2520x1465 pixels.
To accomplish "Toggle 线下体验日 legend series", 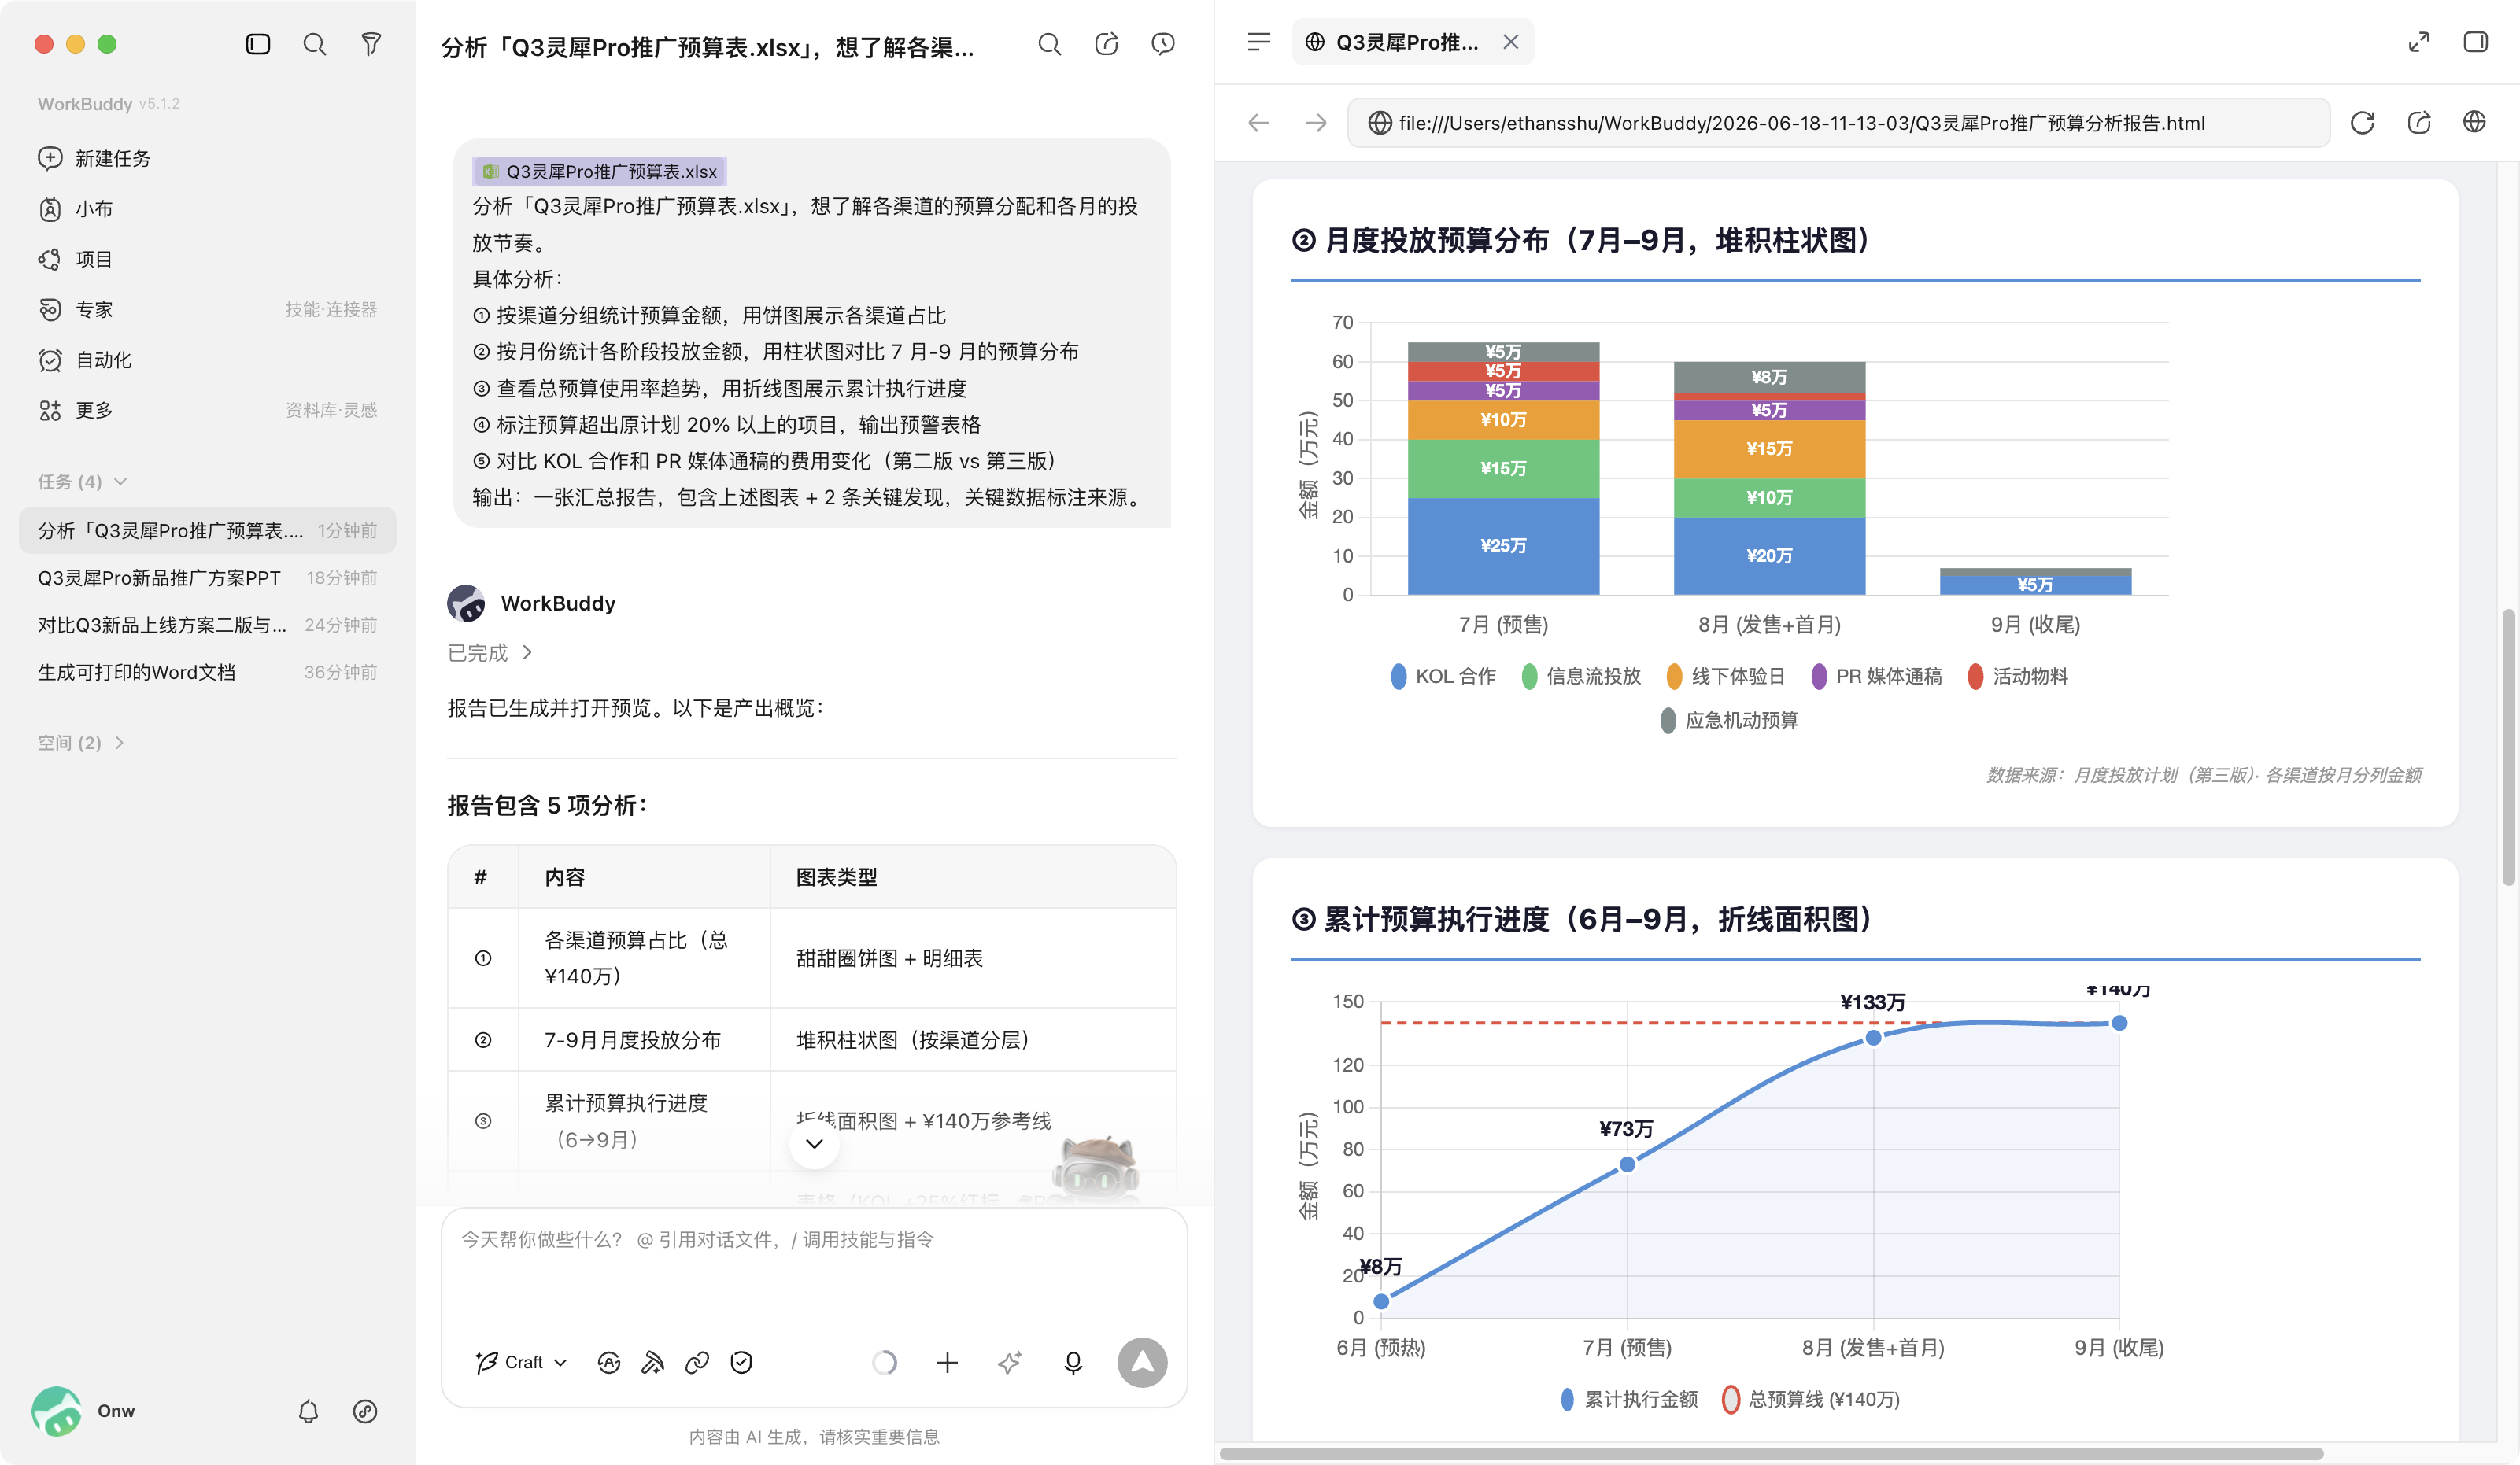I will click(1726, 676).
